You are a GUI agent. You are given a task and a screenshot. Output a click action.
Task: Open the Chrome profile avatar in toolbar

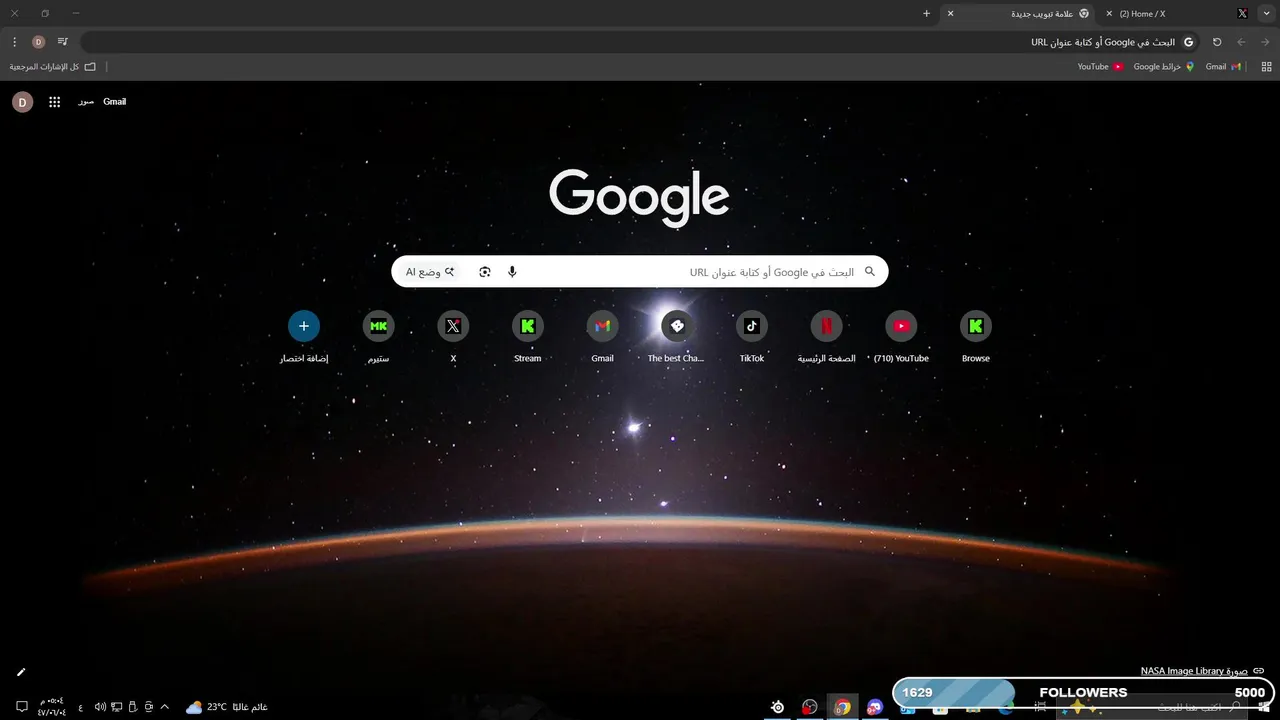[x=38, y=42]
